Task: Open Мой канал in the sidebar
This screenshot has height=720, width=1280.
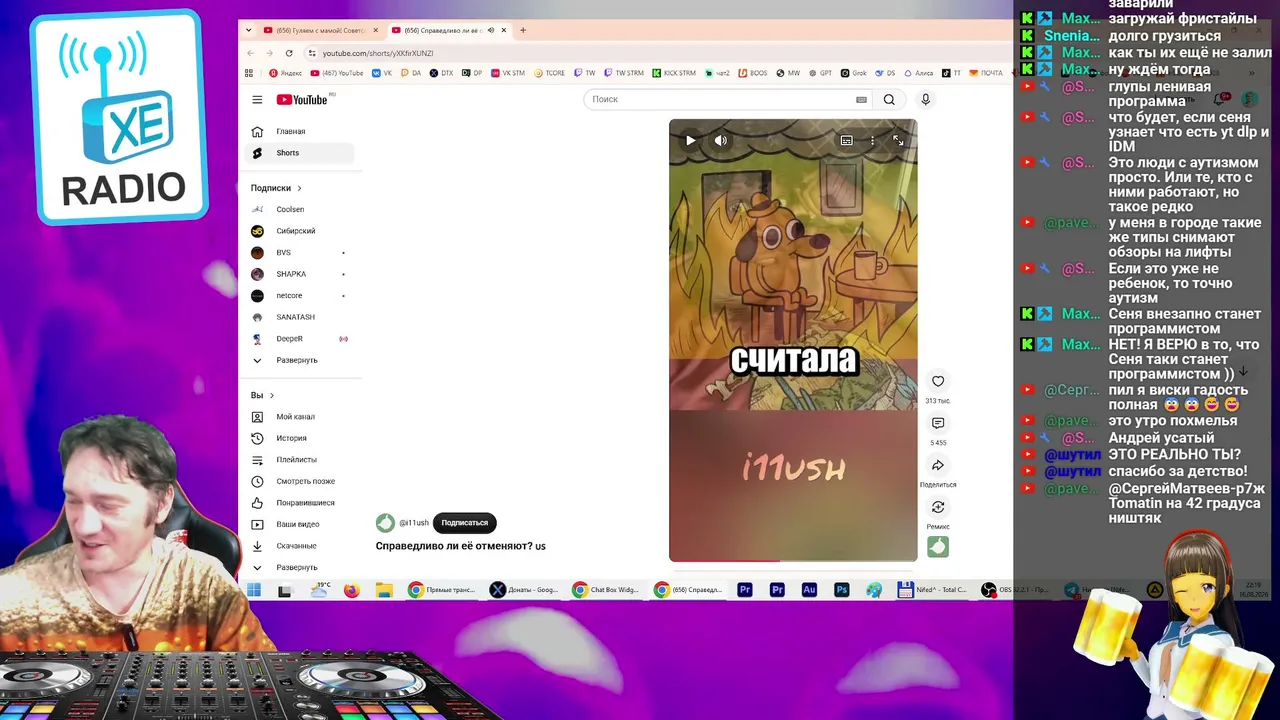Action: (300, 417)
